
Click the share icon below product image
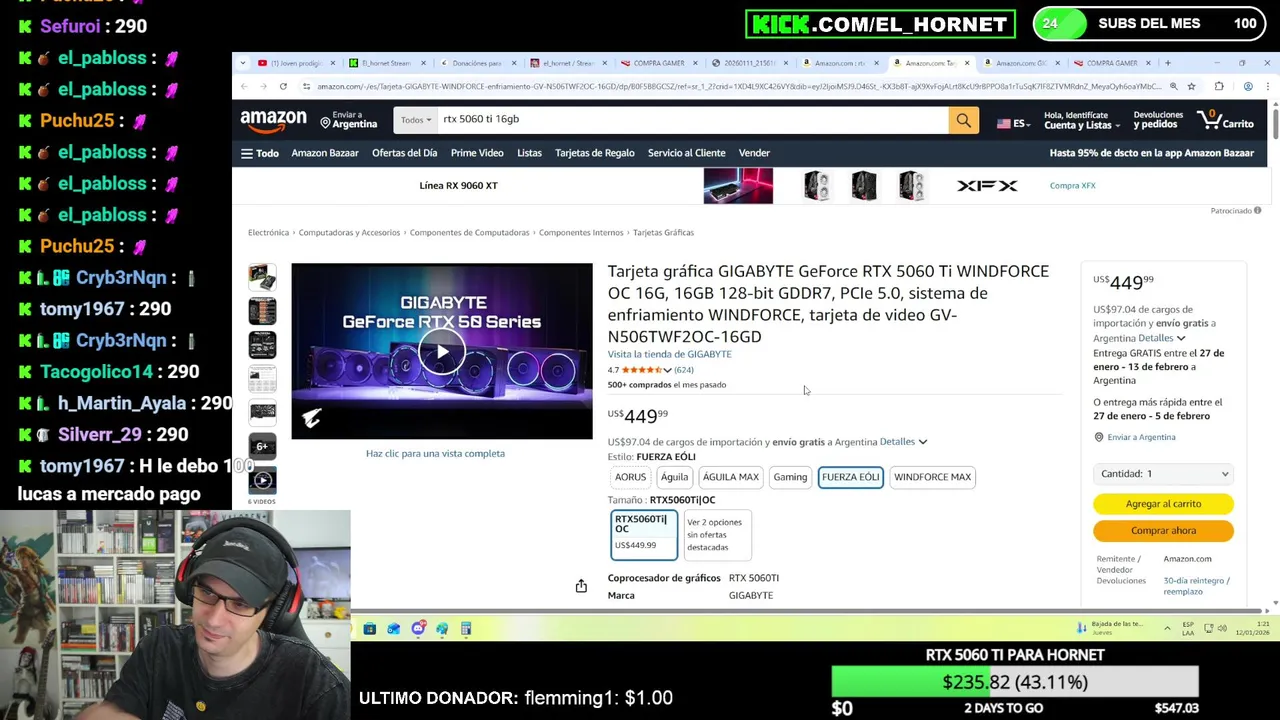[581, 586]
